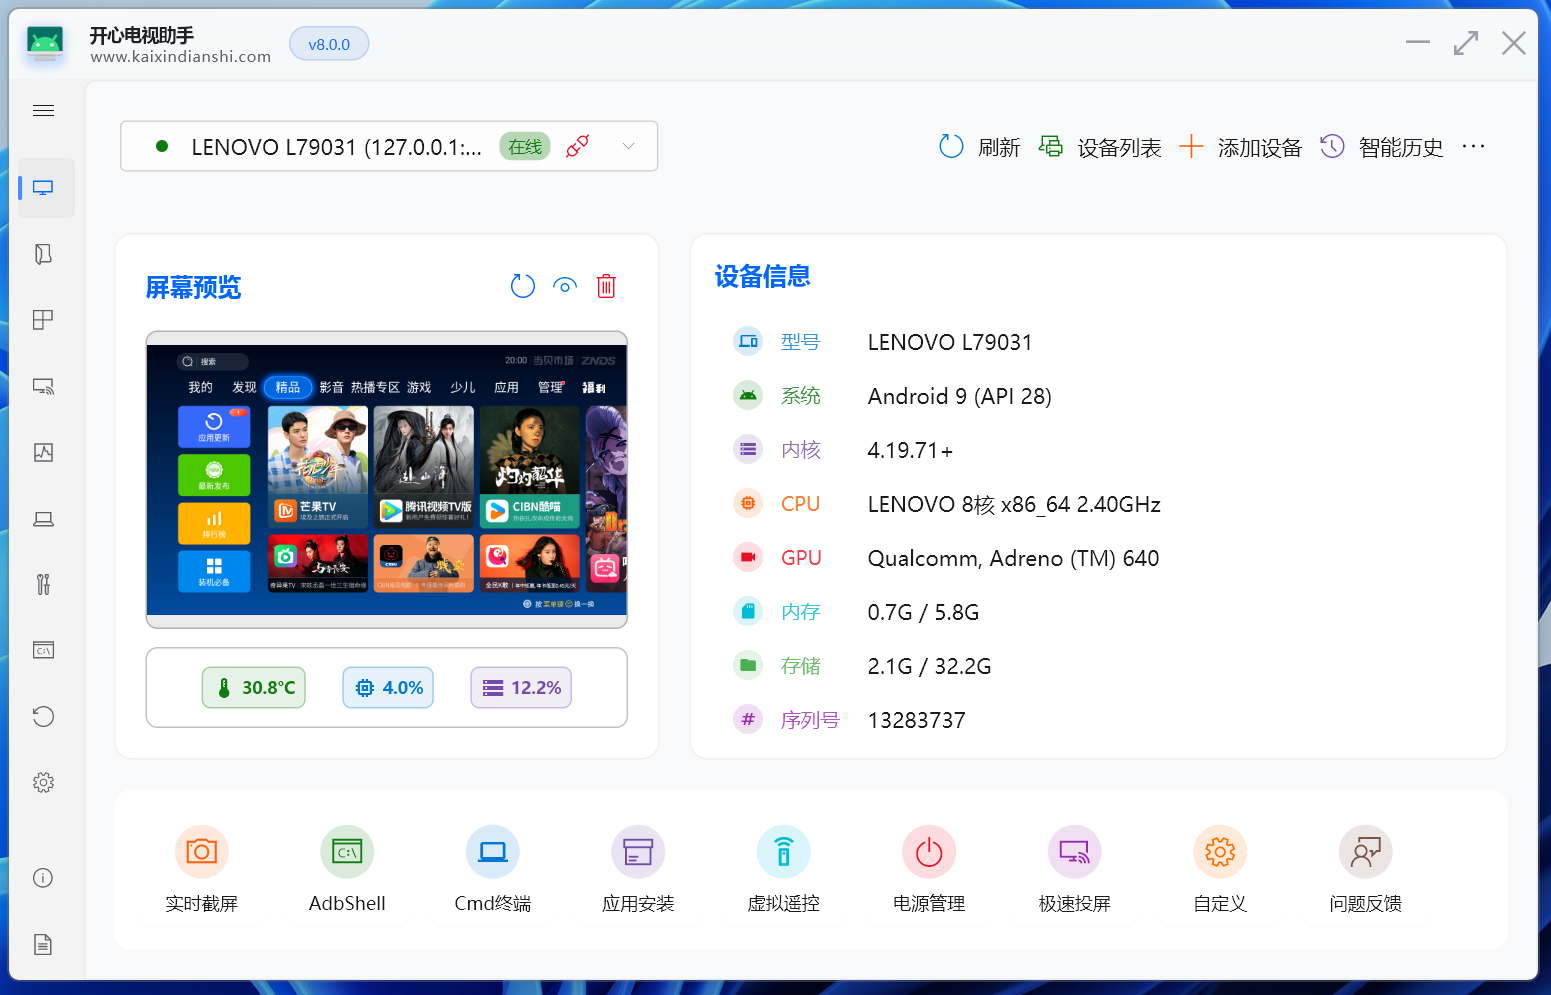Toggle the hamburger sidebar menu
This screenshot has width=1551, height=995.
click(43, 111)
